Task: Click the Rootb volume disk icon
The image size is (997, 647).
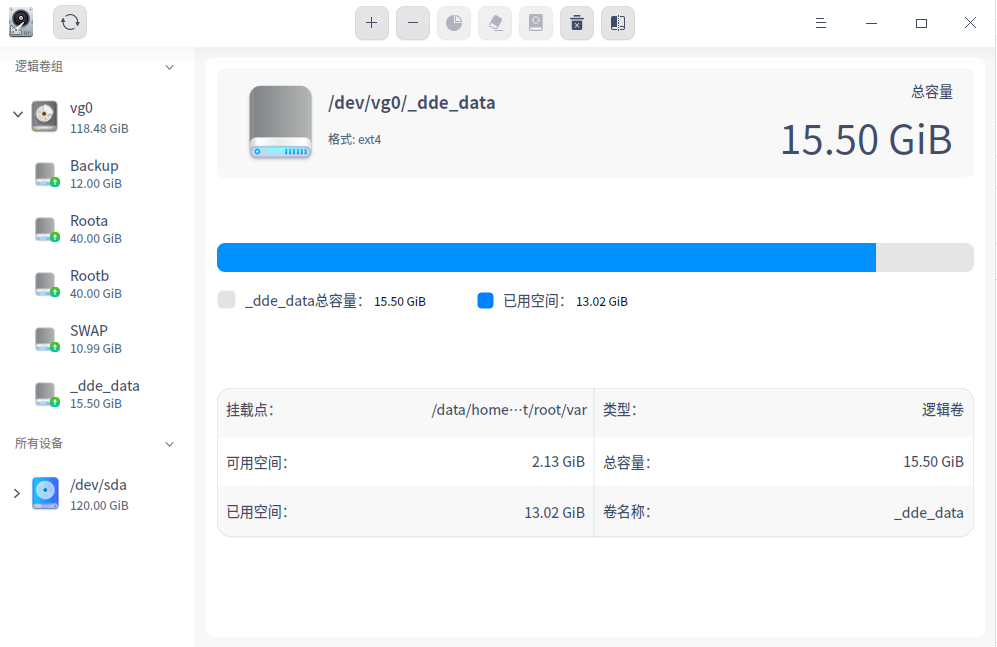Action: coord(46,284)
